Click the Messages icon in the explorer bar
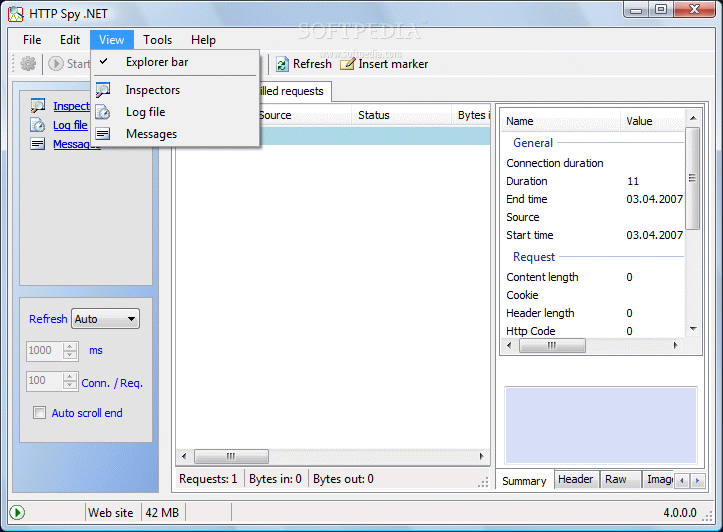The height and width of the screenshot is (532, 723). 38,144
